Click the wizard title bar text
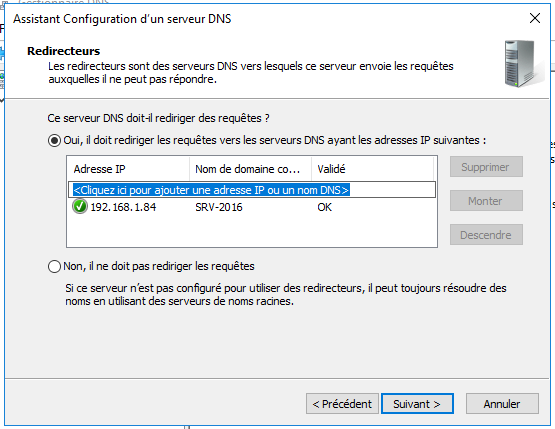Image resolution: width=555 pixels, height=429 pixels. [x=122, y=19]
